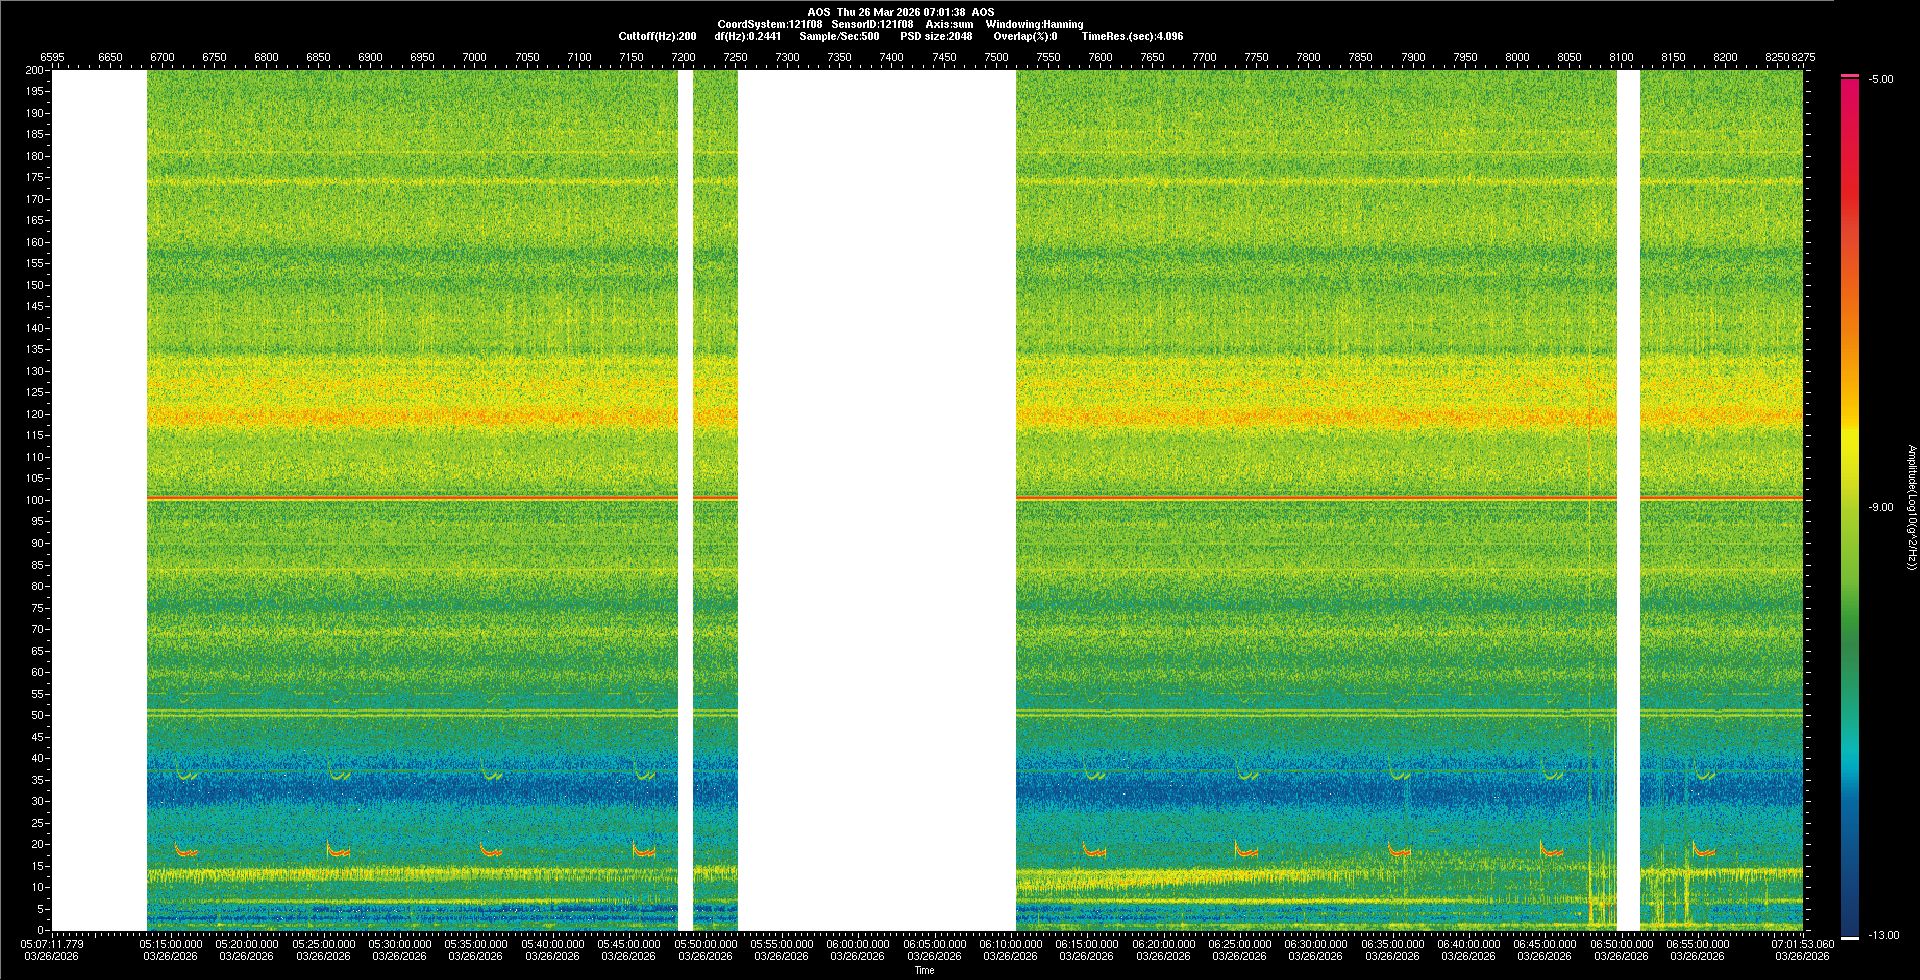Click the 05:15:00.000 time axis label
Viewport: 1920px width, 980px height.
[x=171, y=943]
